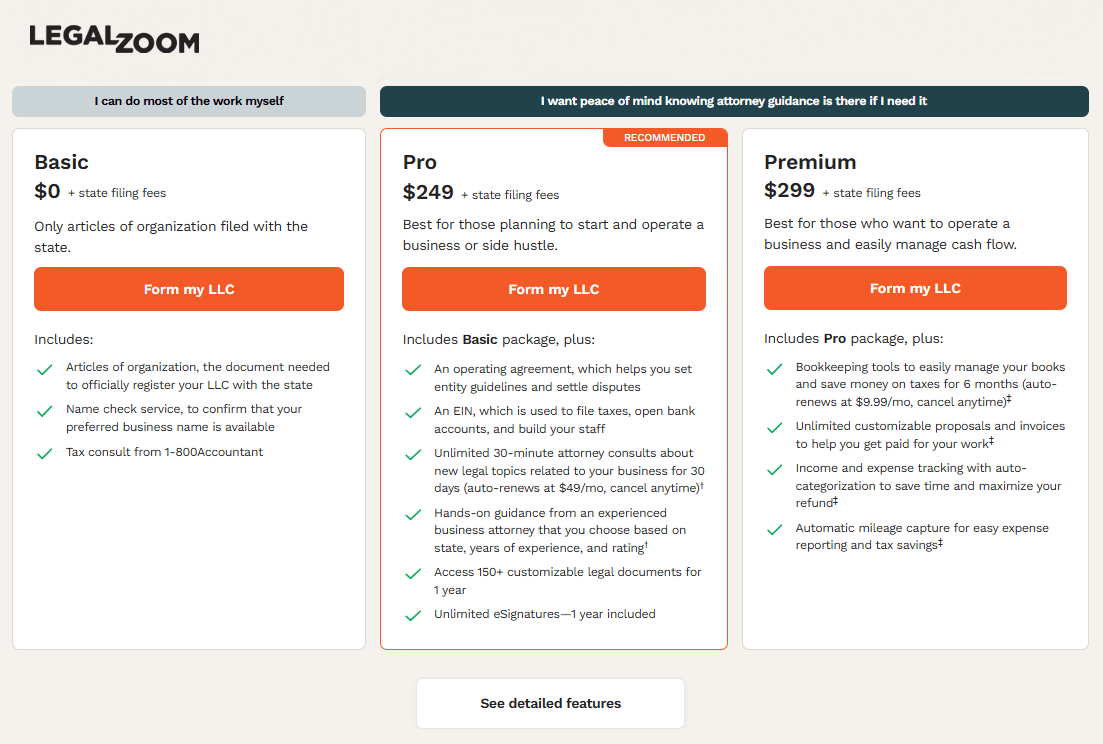Image resolution: width=1103 pixels, height=744 pixels.
Task: Select the 'I want peace of mind' attorney guidance header
Action: [x=734, y=101]
